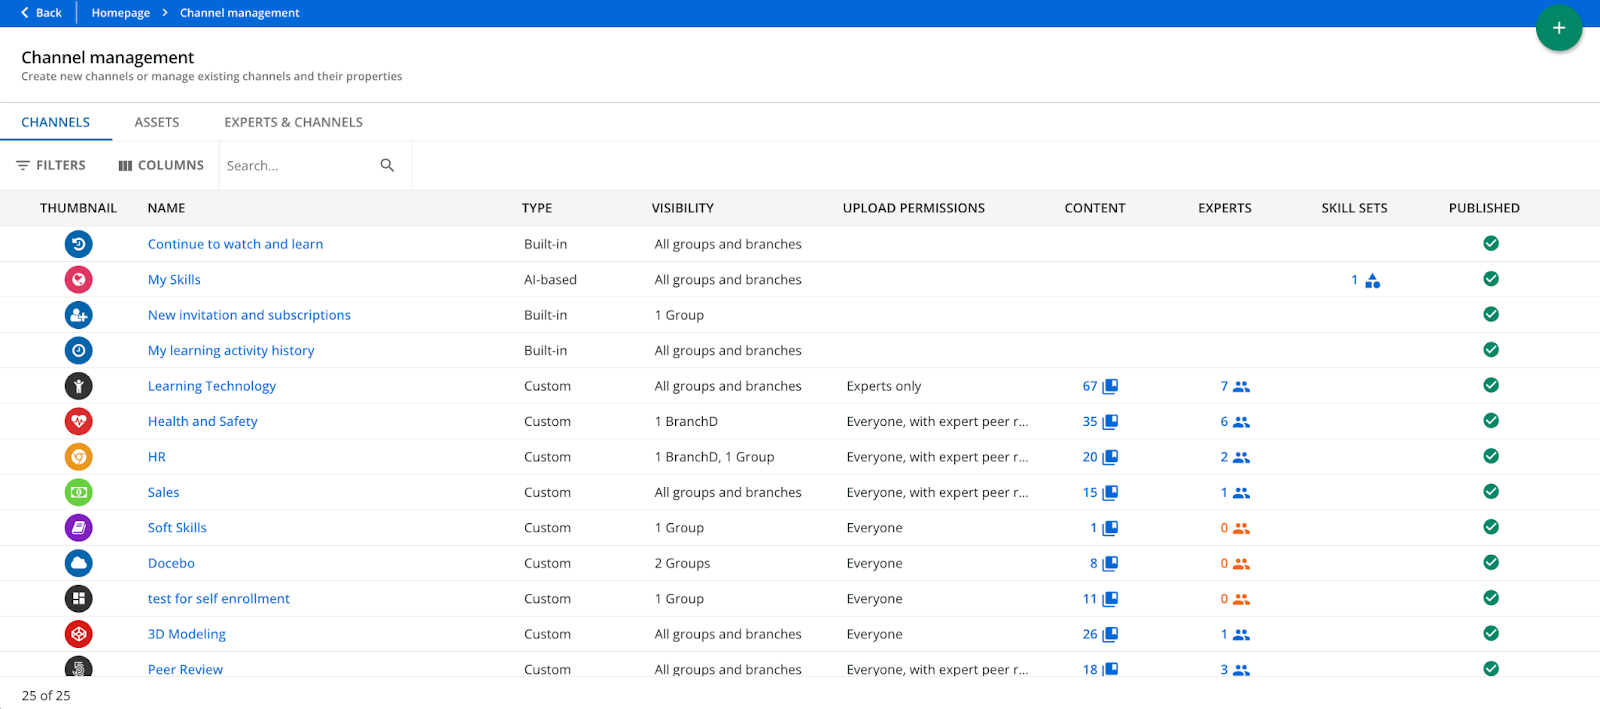Open the Peer Review channel link
The image size is (1600, 709).
click(185, 668)
